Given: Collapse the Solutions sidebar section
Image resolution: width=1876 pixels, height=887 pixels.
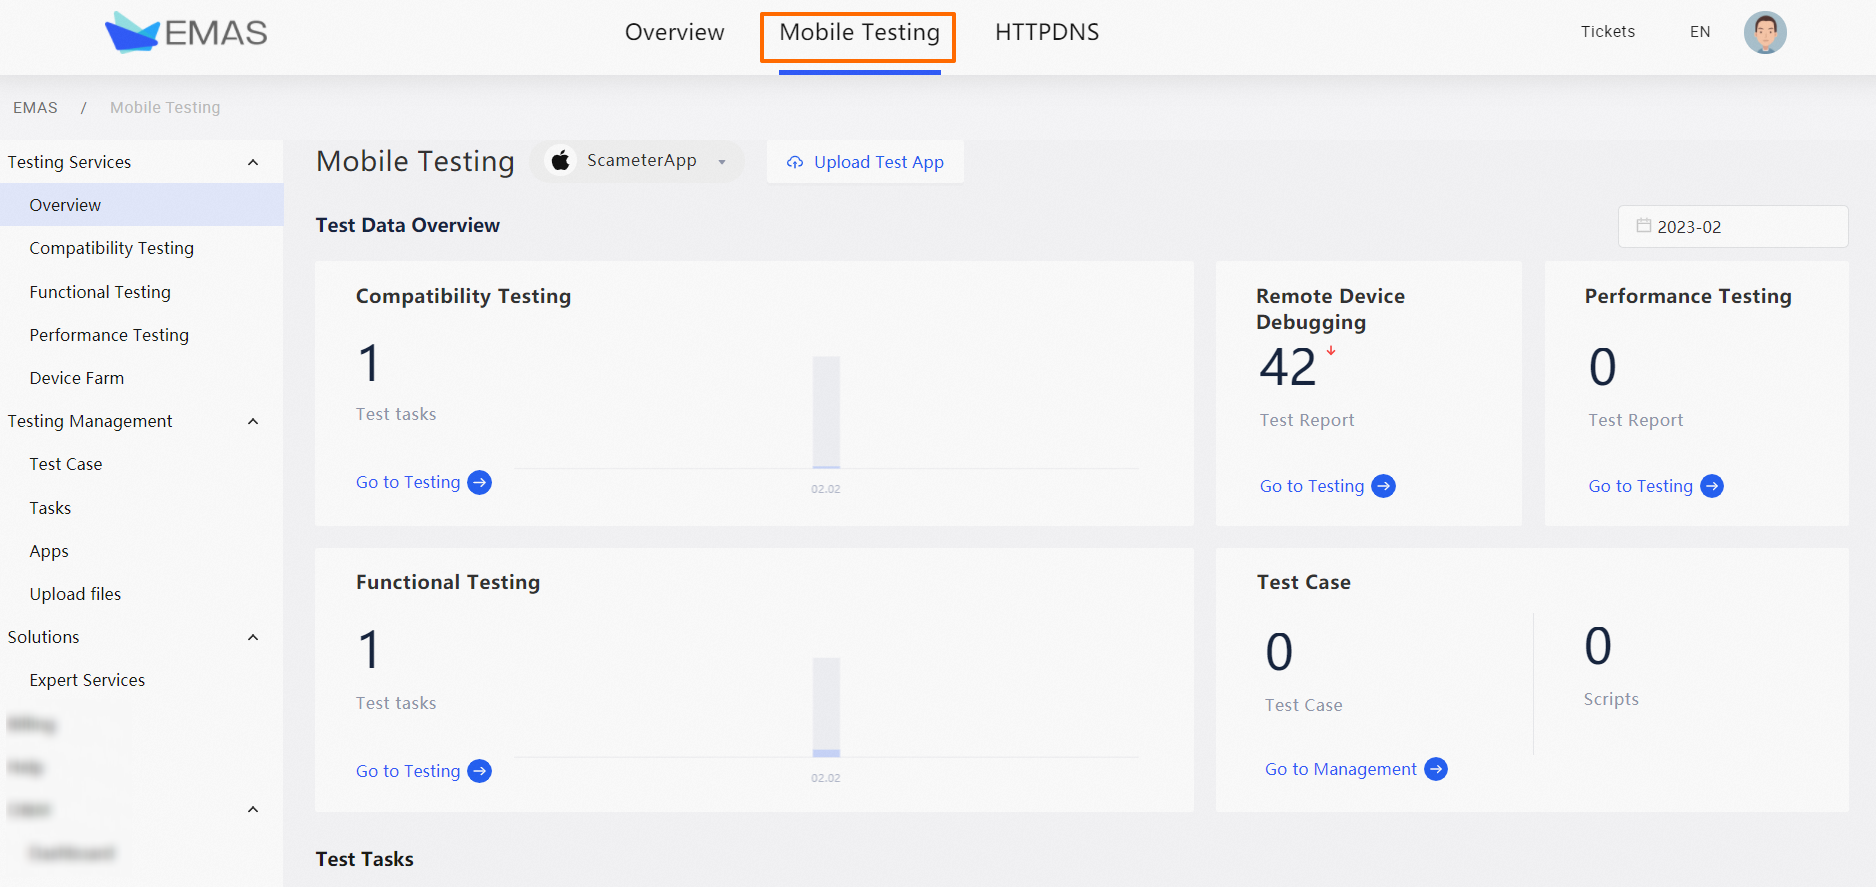Looking at the screenshot, I should pos(253,638).
